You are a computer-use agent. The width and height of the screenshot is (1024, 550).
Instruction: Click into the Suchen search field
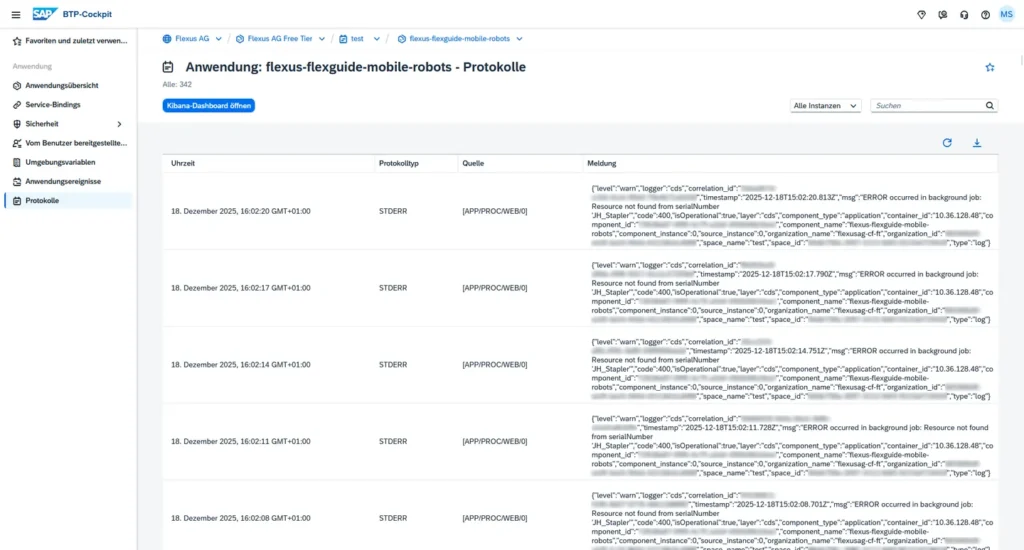click(x=927, y=105)
